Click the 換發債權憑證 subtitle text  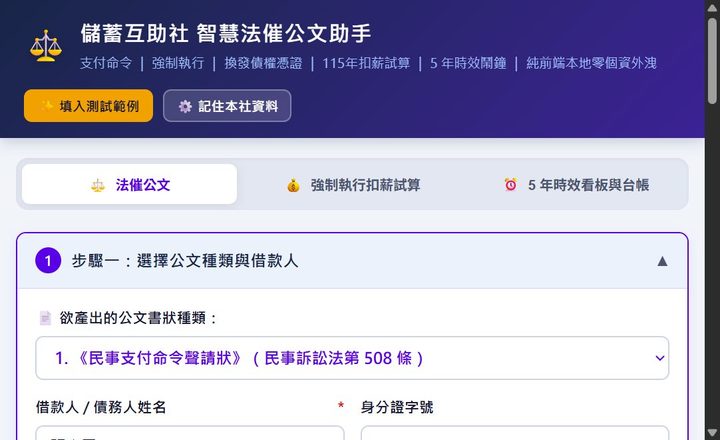pos(263,63)
